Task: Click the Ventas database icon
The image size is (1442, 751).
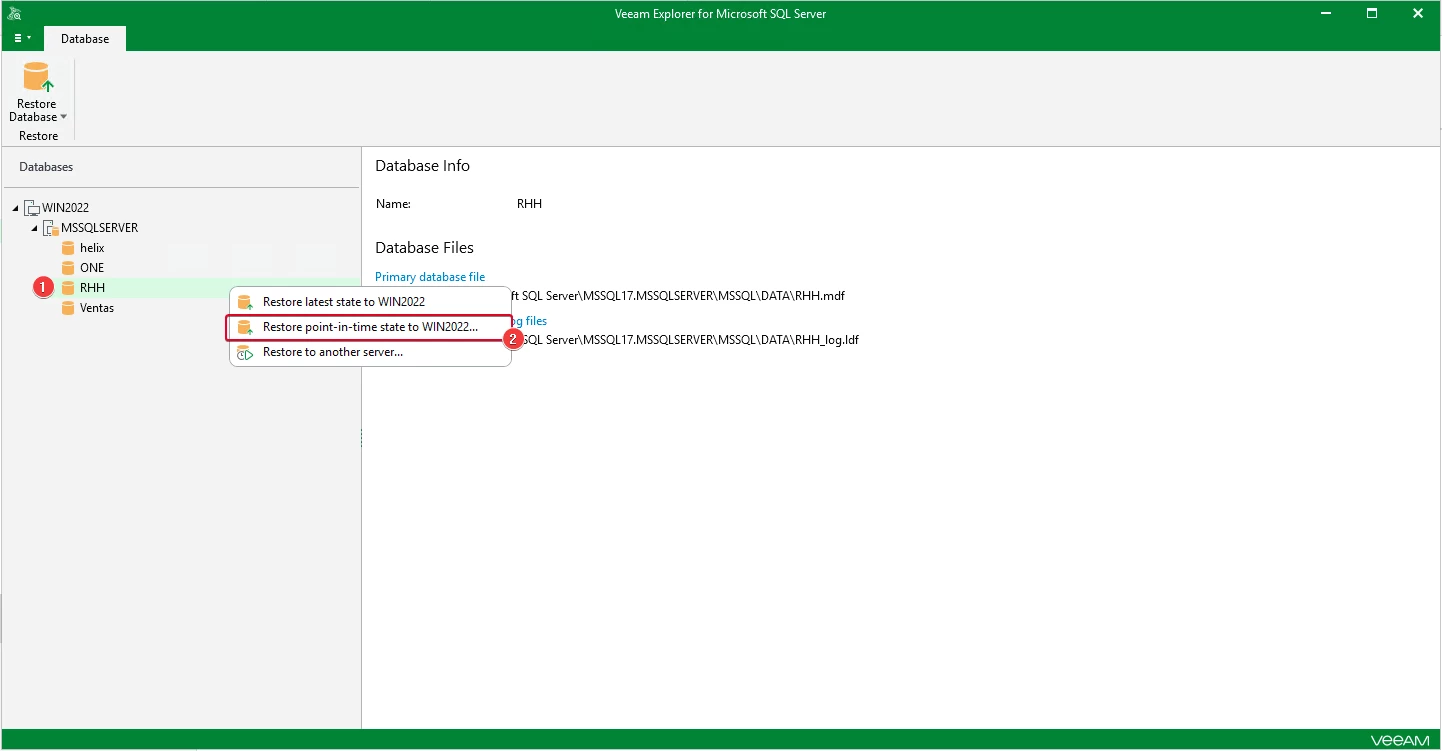Action: tap(68, 308)
